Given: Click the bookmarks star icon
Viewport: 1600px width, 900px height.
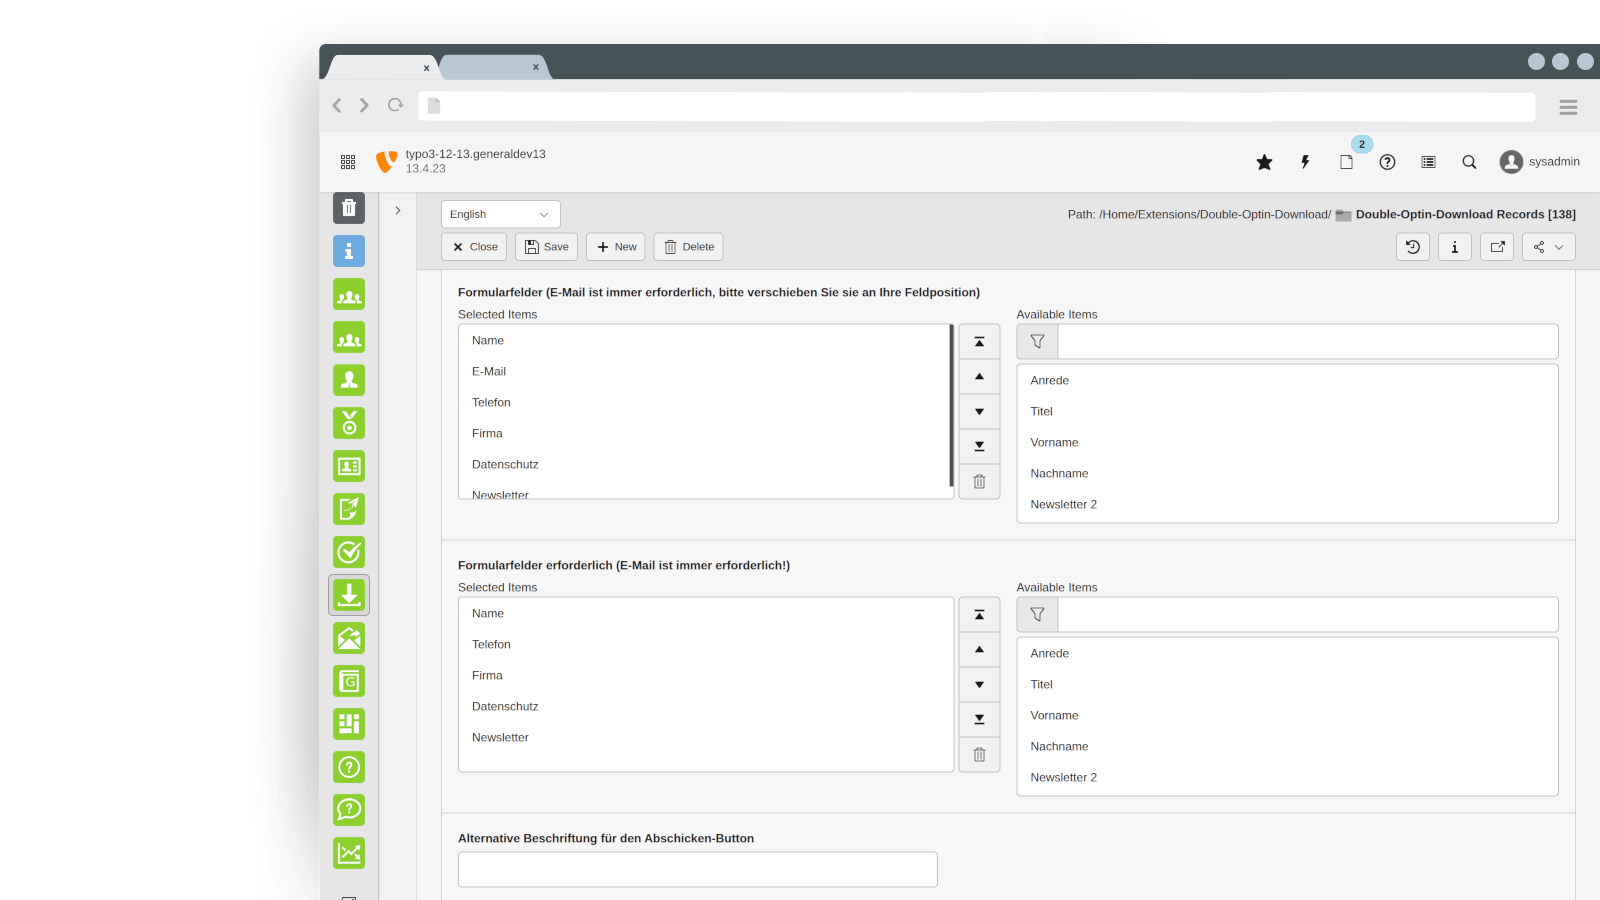Looking at the screenshot, I should [x=1264, y=162].
